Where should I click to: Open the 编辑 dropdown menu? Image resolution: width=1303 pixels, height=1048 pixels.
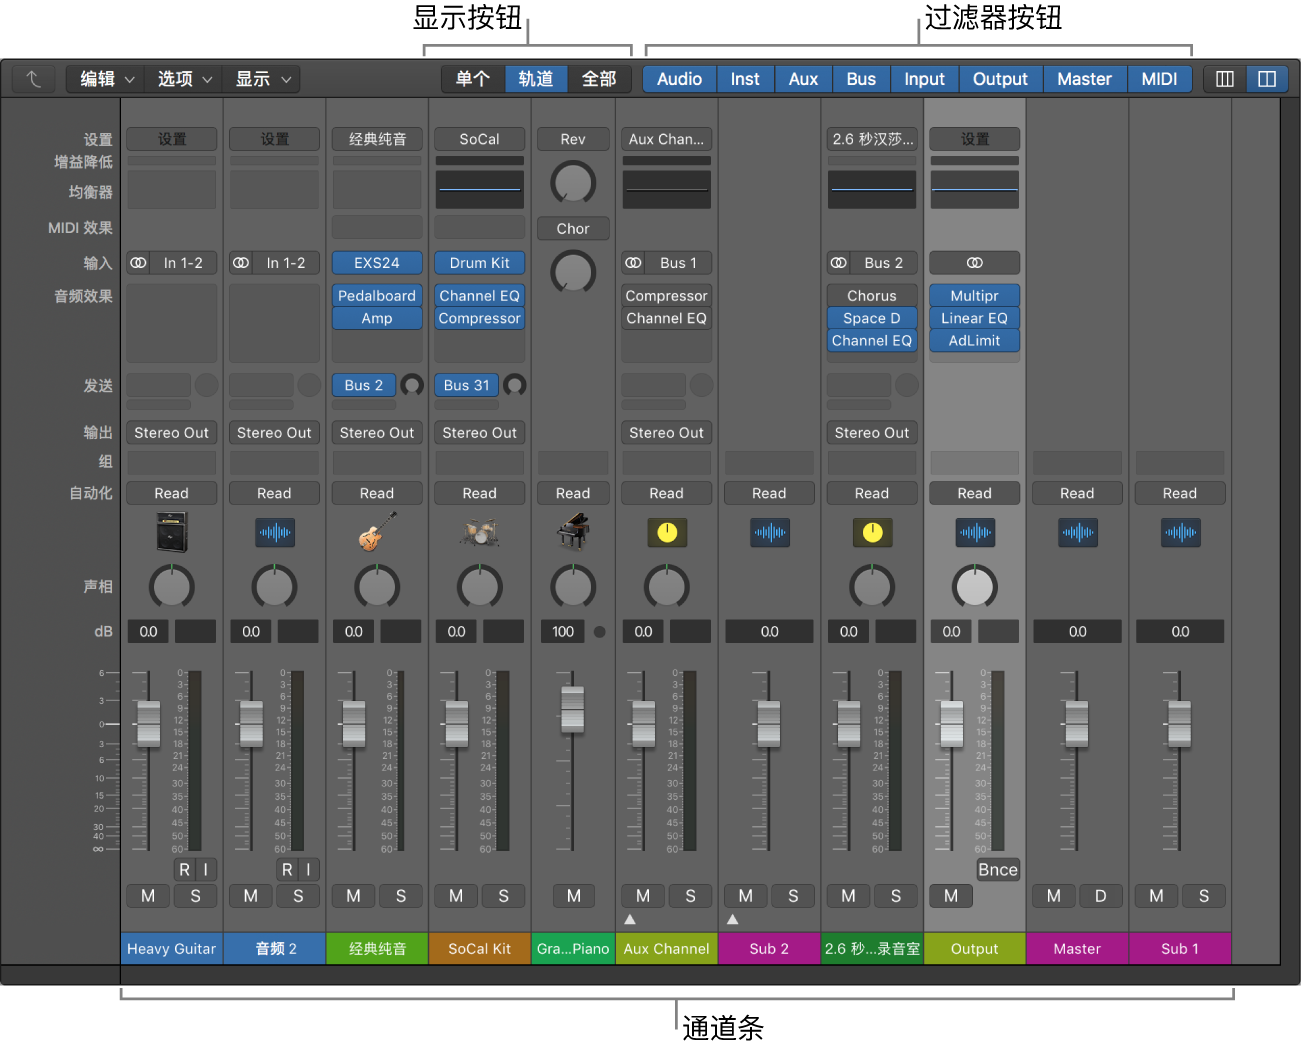(107, 79)
